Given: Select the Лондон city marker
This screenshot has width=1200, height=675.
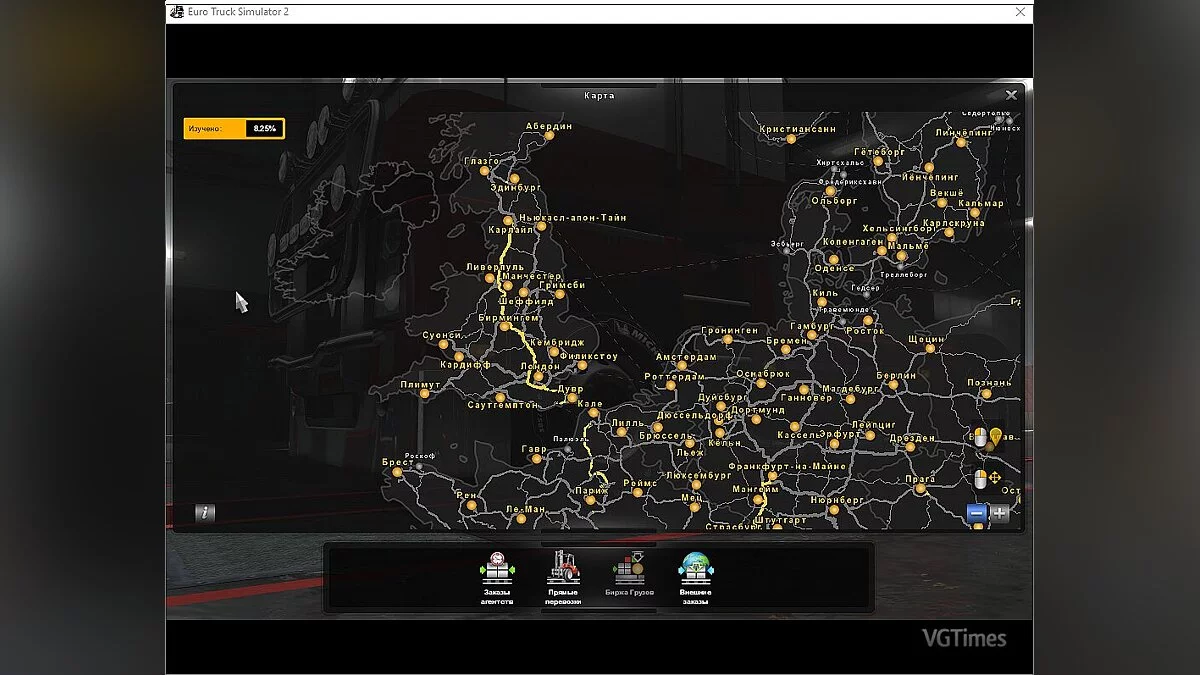Looking at the screenshot, I should pos(538,376).
